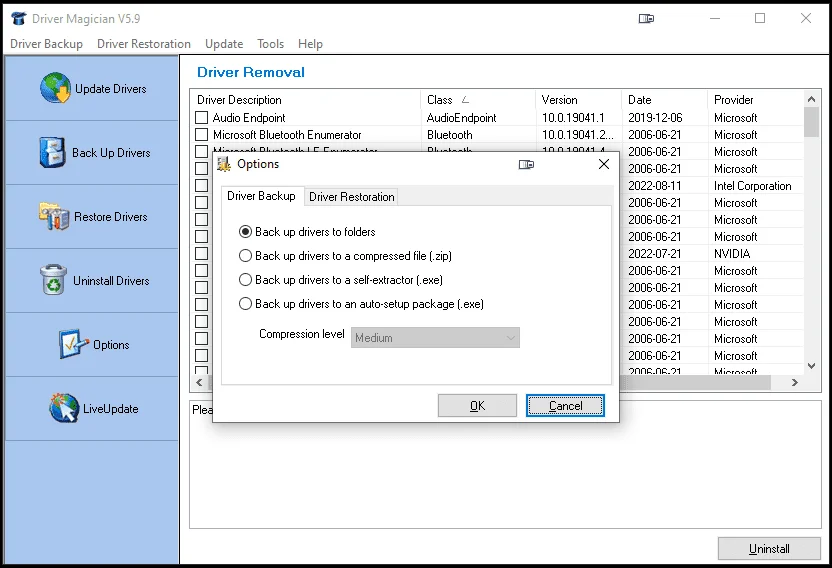Click the Uninstall Drivers recycle bin icon
Image resolution: width=832 pixels, height=568 pixels.
(x=53, y=280)
